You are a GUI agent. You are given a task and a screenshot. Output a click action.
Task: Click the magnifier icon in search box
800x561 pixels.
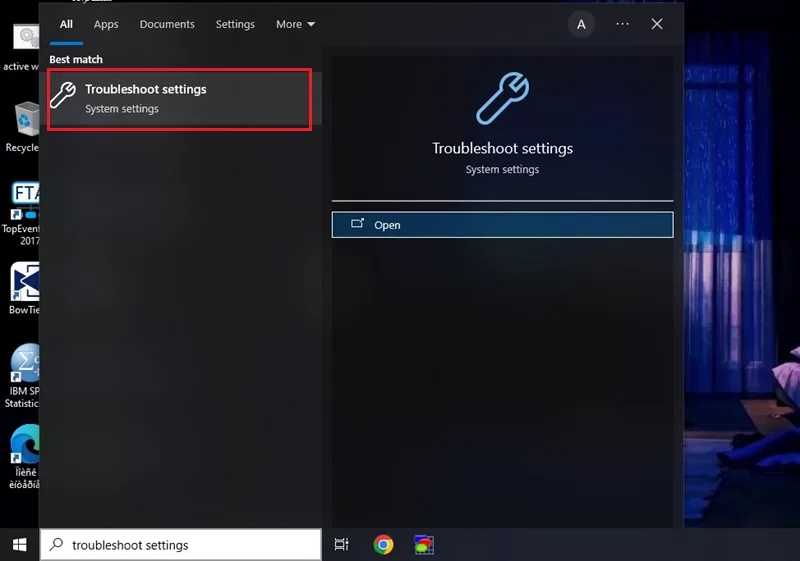56,544
